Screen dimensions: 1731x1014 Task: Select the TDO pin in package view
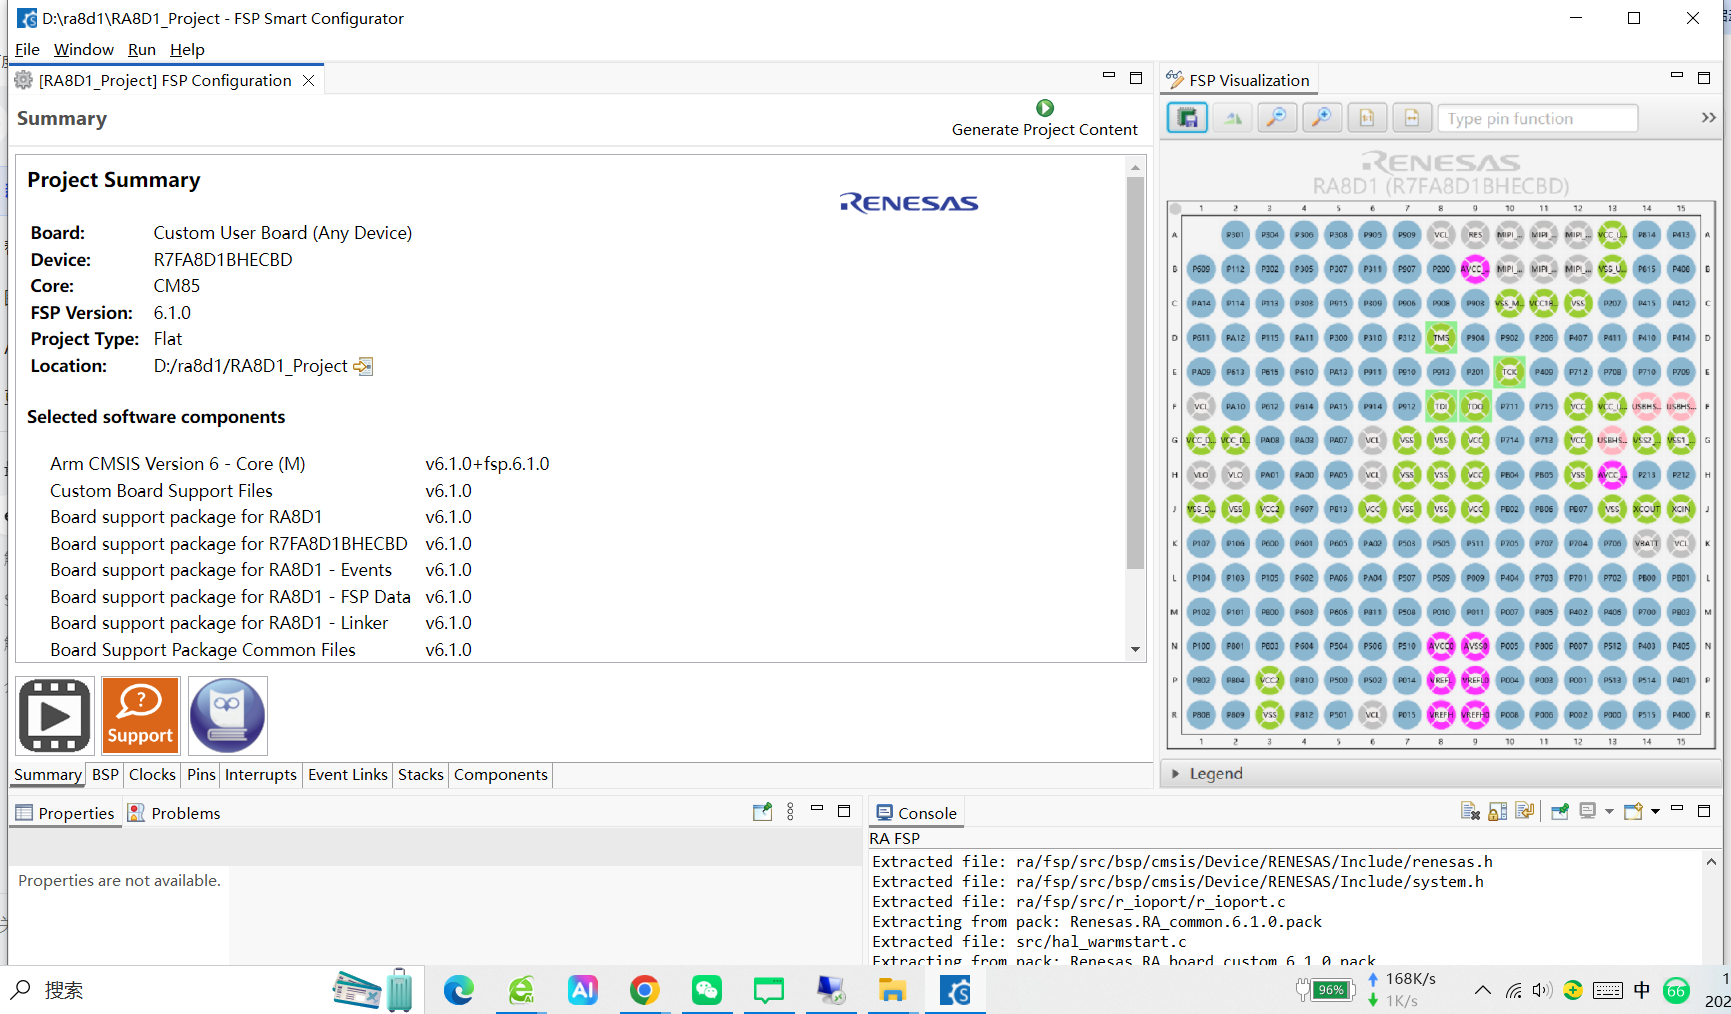[x=1475, y=406]
